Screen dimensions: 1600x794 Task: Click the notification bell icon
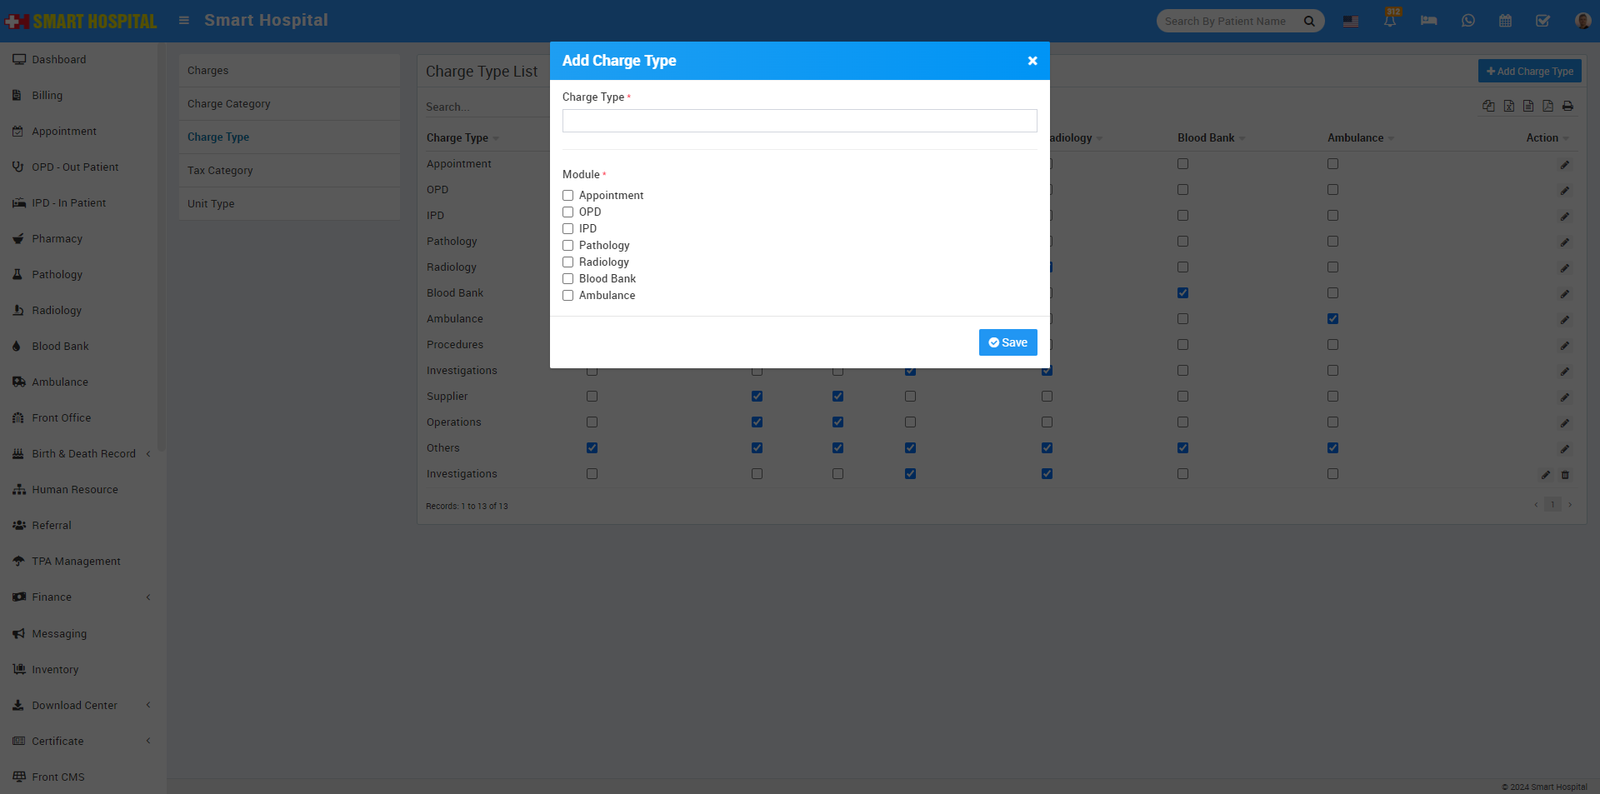point(1389,21)
